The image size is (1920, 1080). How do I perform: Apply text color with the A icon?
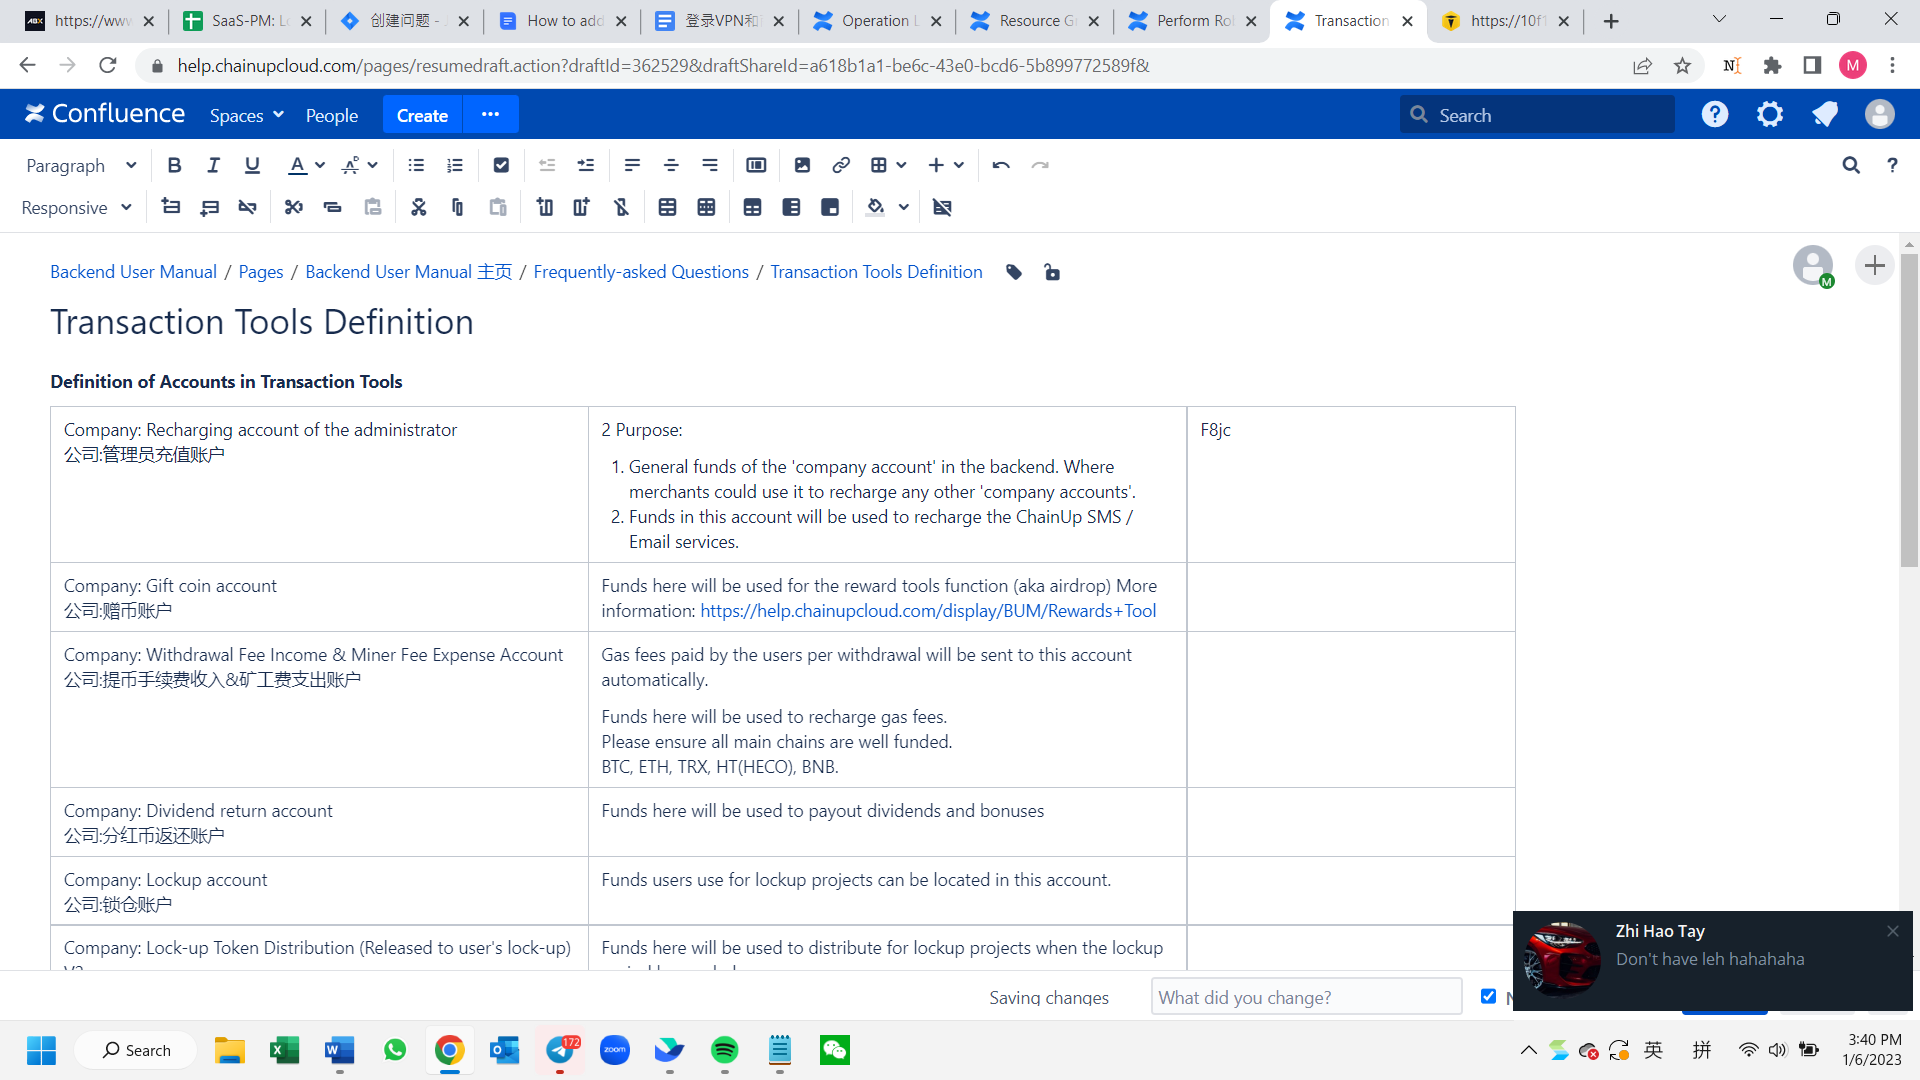(x=297, y=165)
